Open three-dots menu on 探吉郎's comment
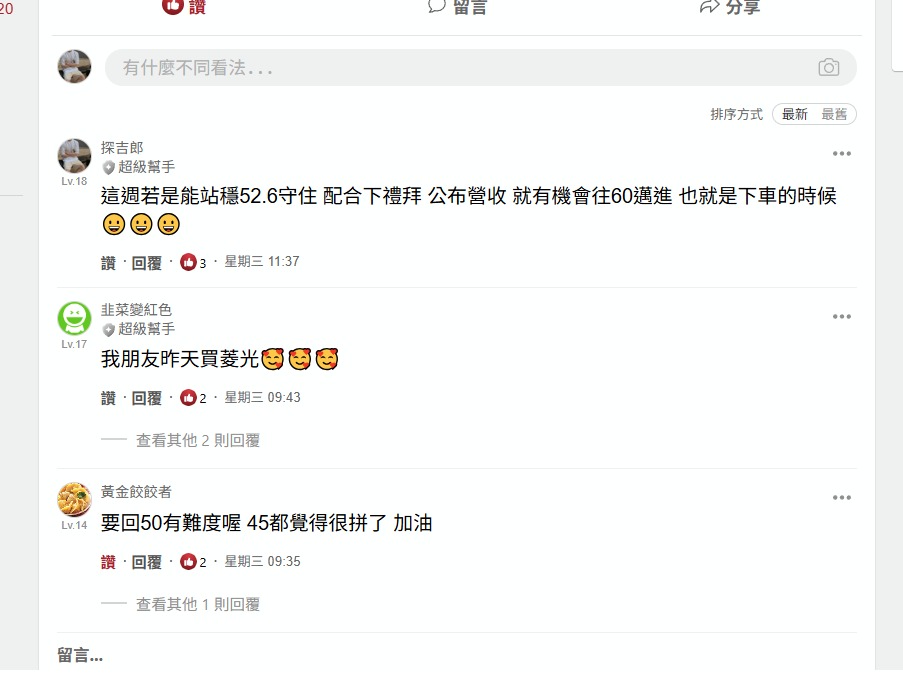This screenshot has height=675, width=903. 841,153
